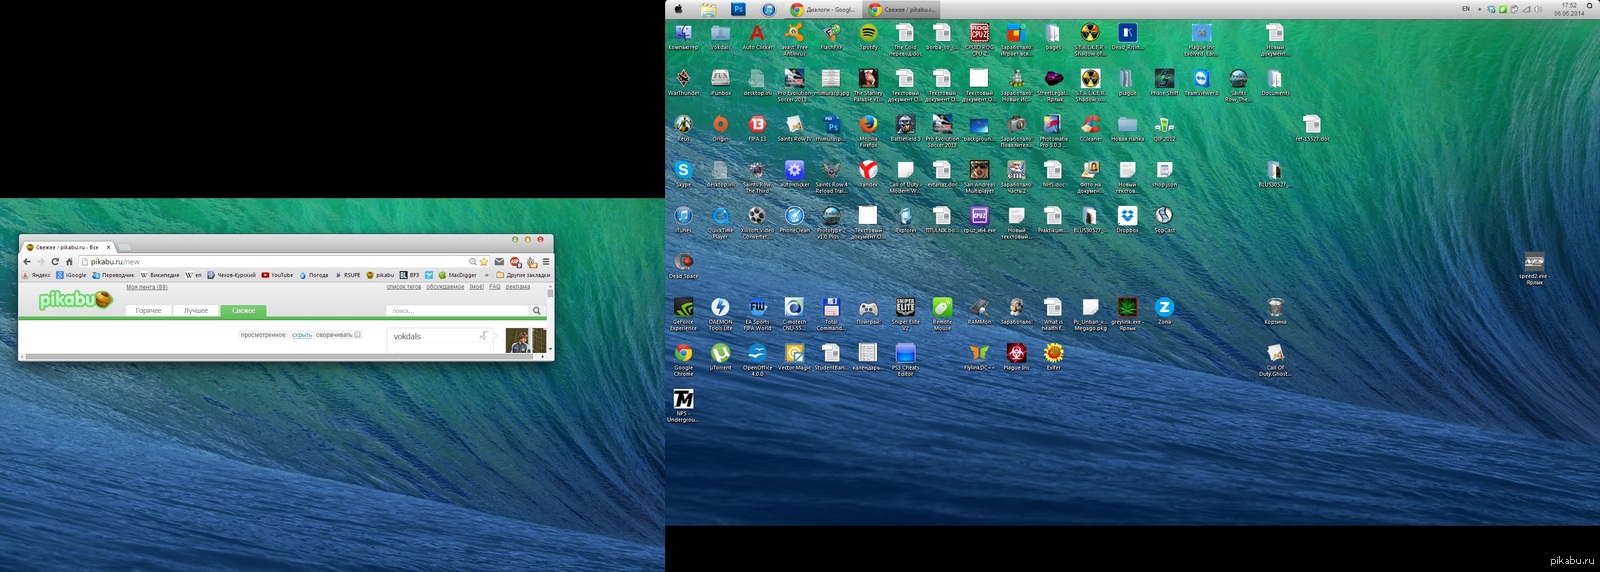1600x572 pixels.
Task: Launch the Battlefield 3 shortcut
Action: 905,127
